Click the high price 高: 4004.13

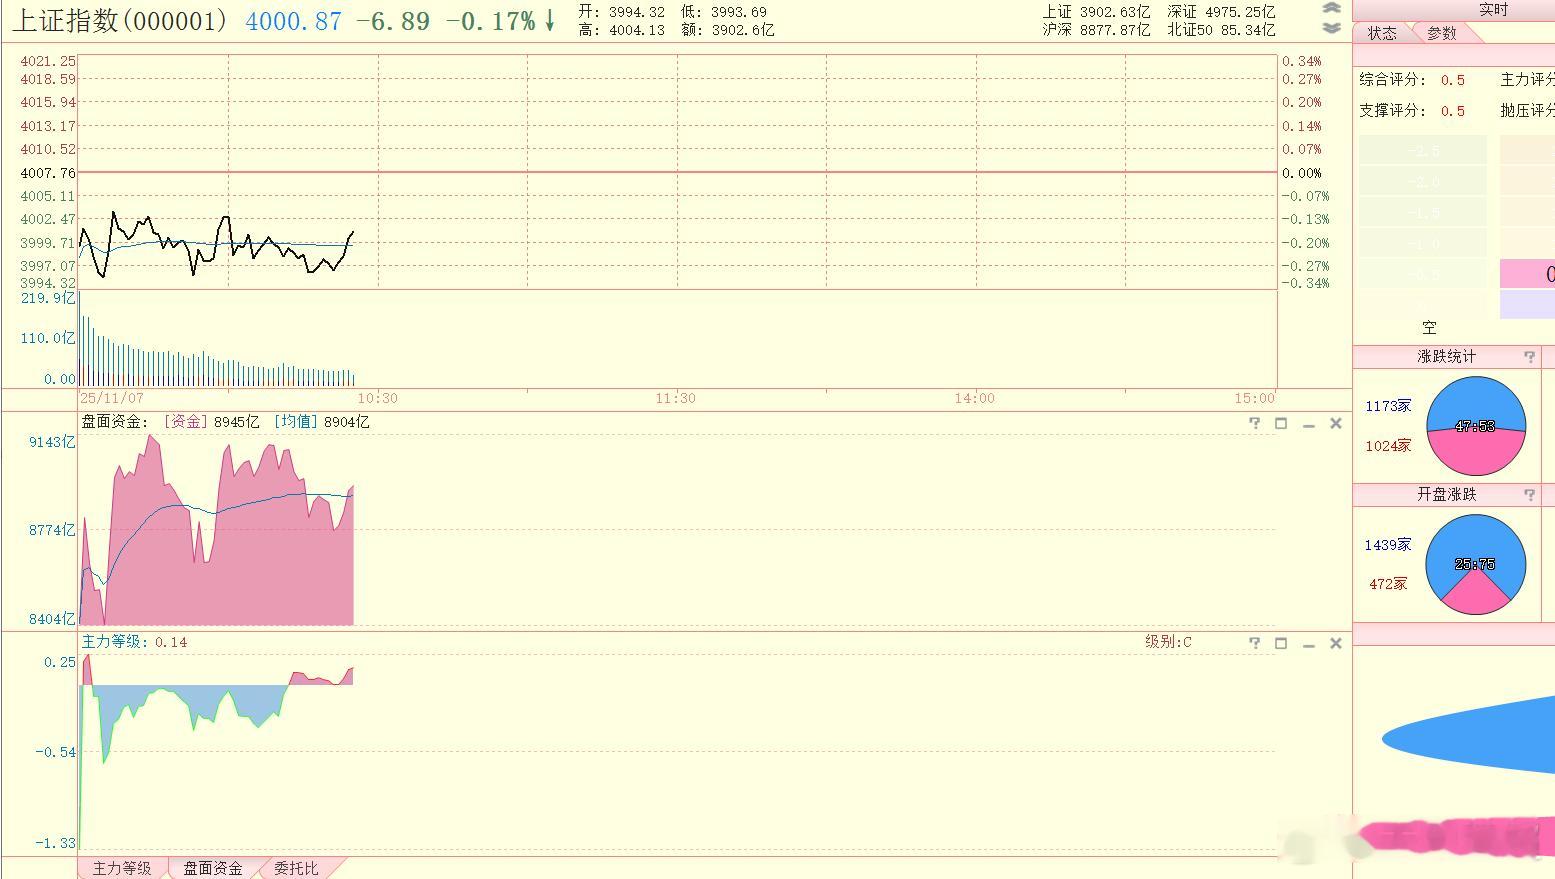tap(622, 30)
